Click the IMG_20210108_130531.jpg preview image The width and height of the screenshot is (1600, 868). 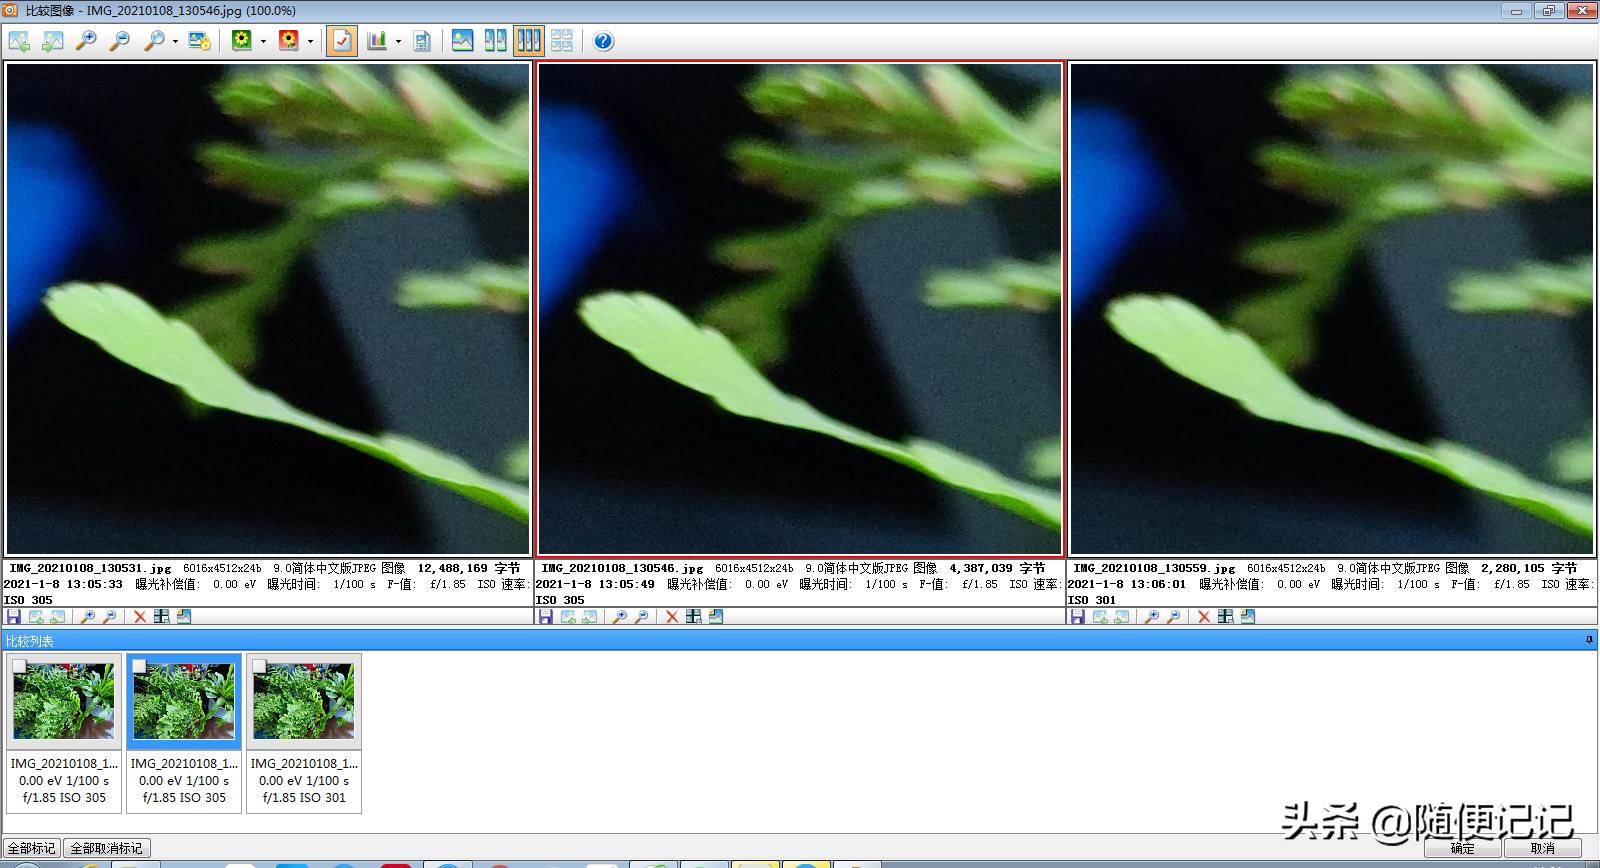coord(268,309)
